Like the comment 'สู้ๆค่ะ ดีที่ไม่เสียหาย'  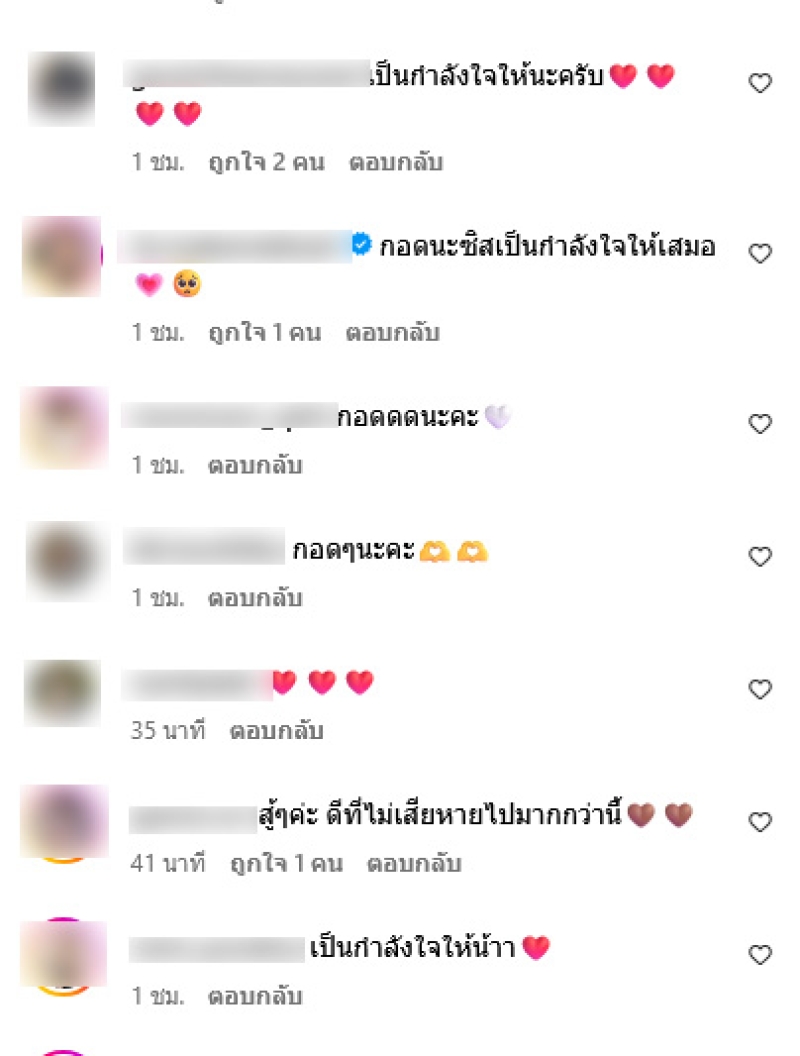[760, 822]
